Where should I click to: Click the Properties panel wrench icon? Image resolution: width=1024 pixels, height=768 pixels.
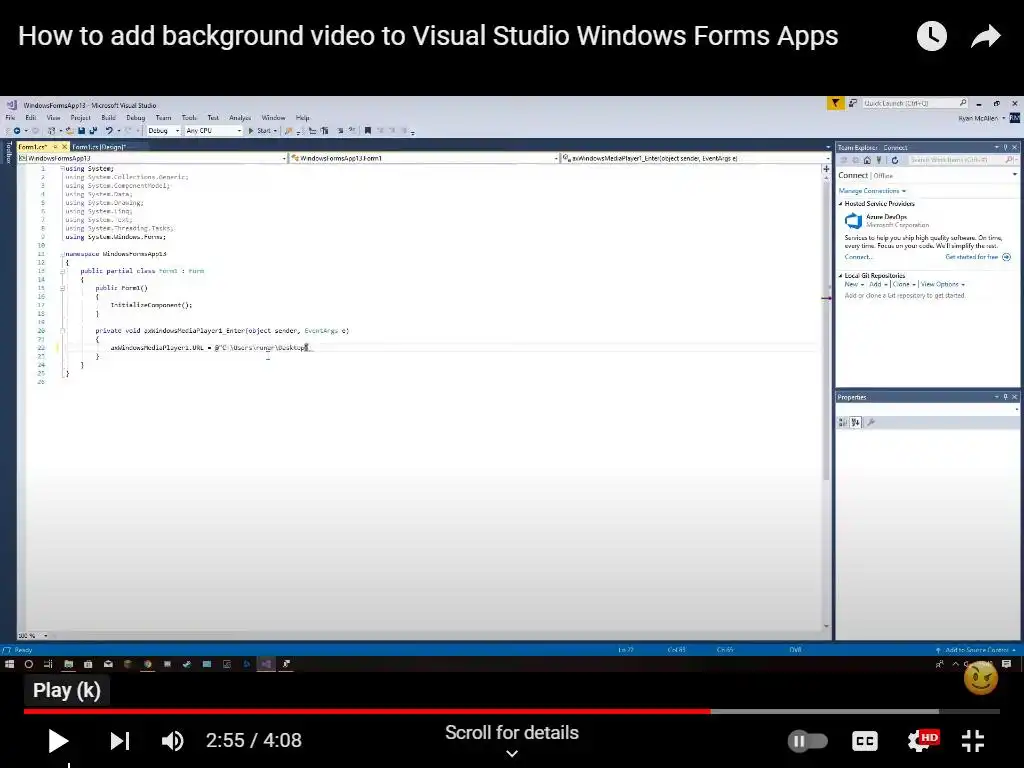click(x=871, y=423)
